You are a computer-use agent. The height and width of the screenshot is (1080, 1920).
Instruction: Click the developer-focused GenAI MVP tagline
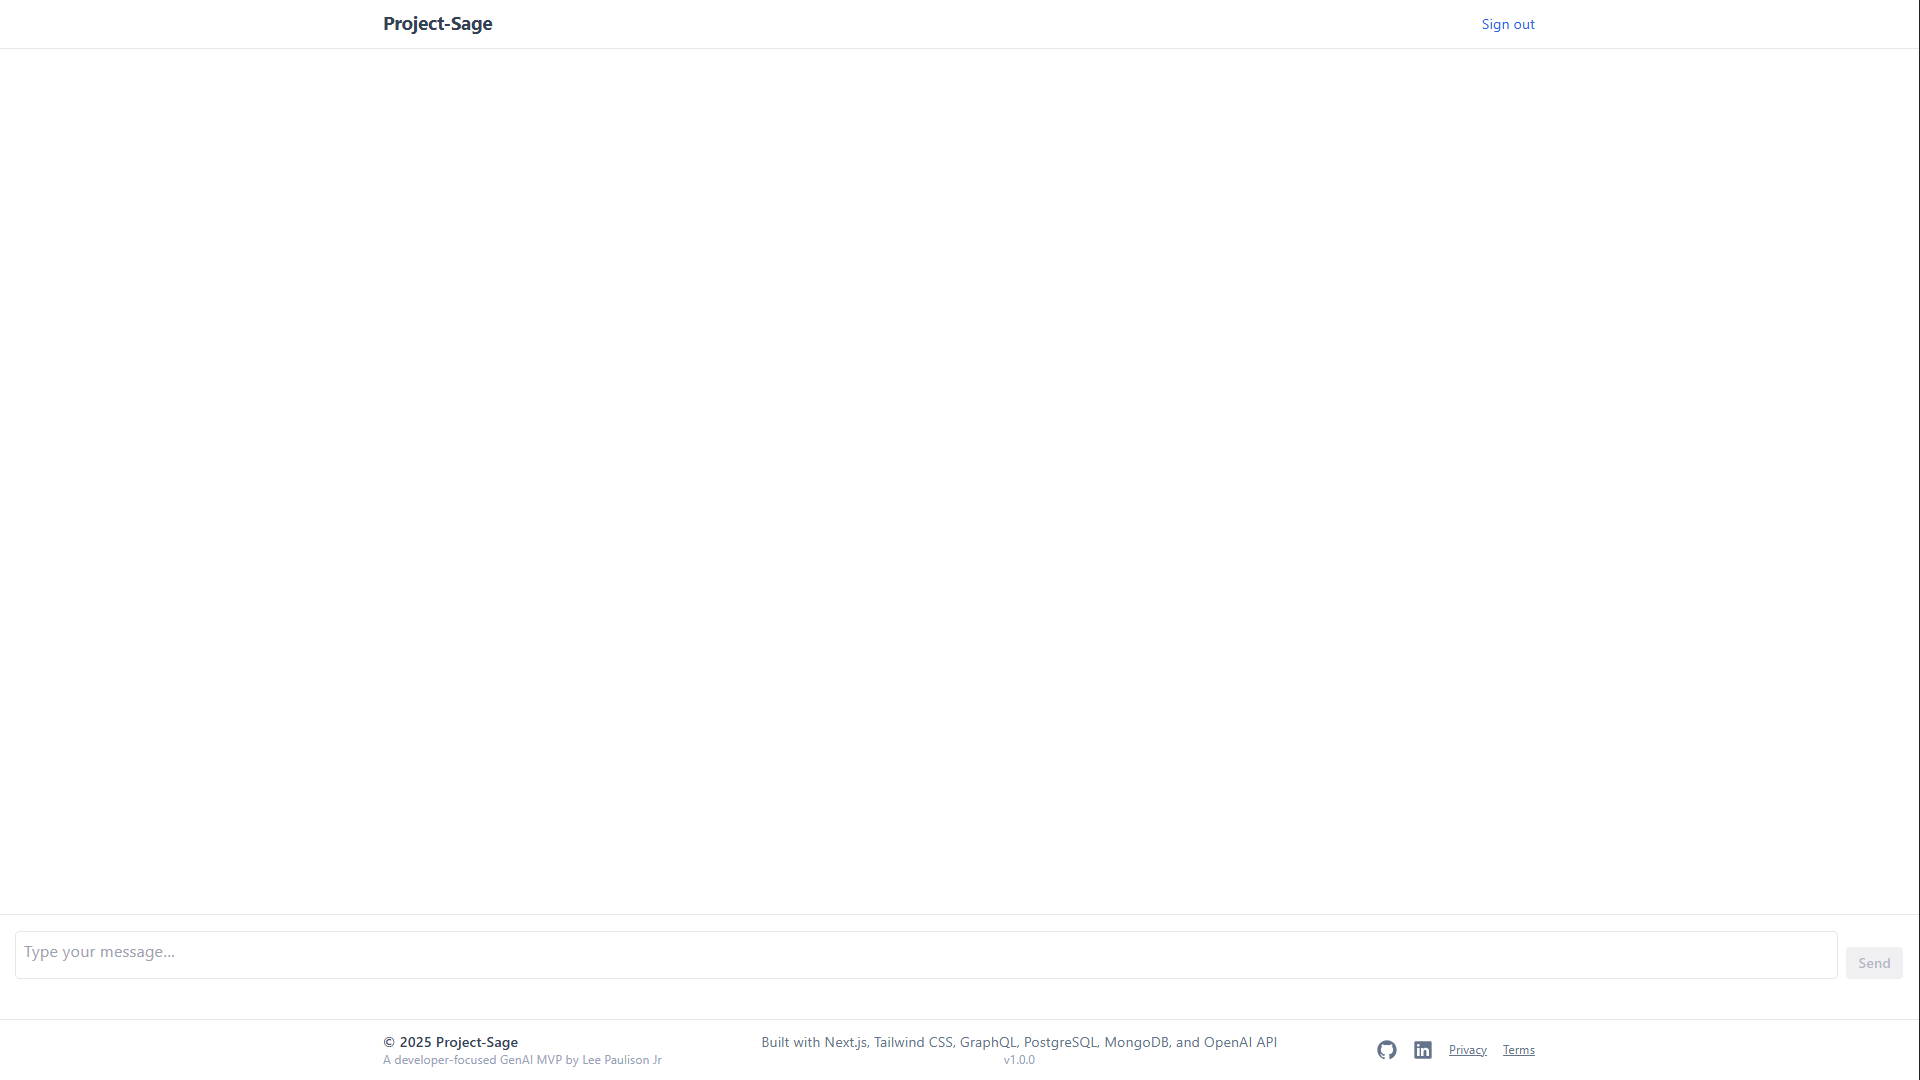522,1060
